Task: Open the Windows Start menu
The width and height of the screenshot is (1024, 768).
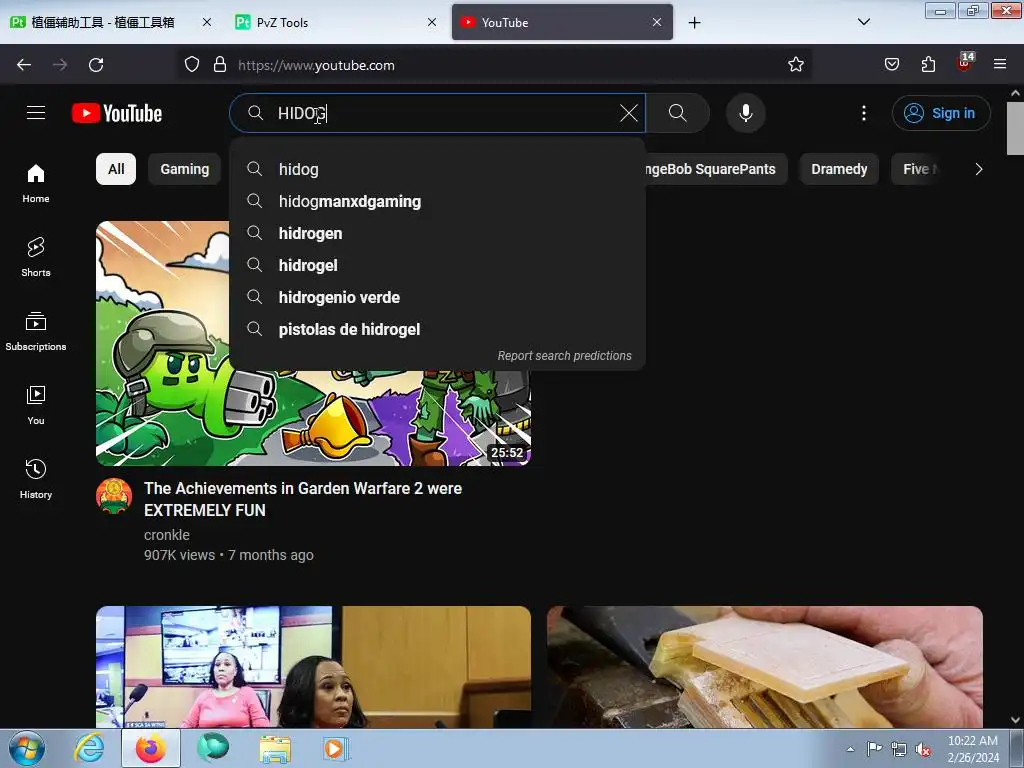Action: pos(27,748)
